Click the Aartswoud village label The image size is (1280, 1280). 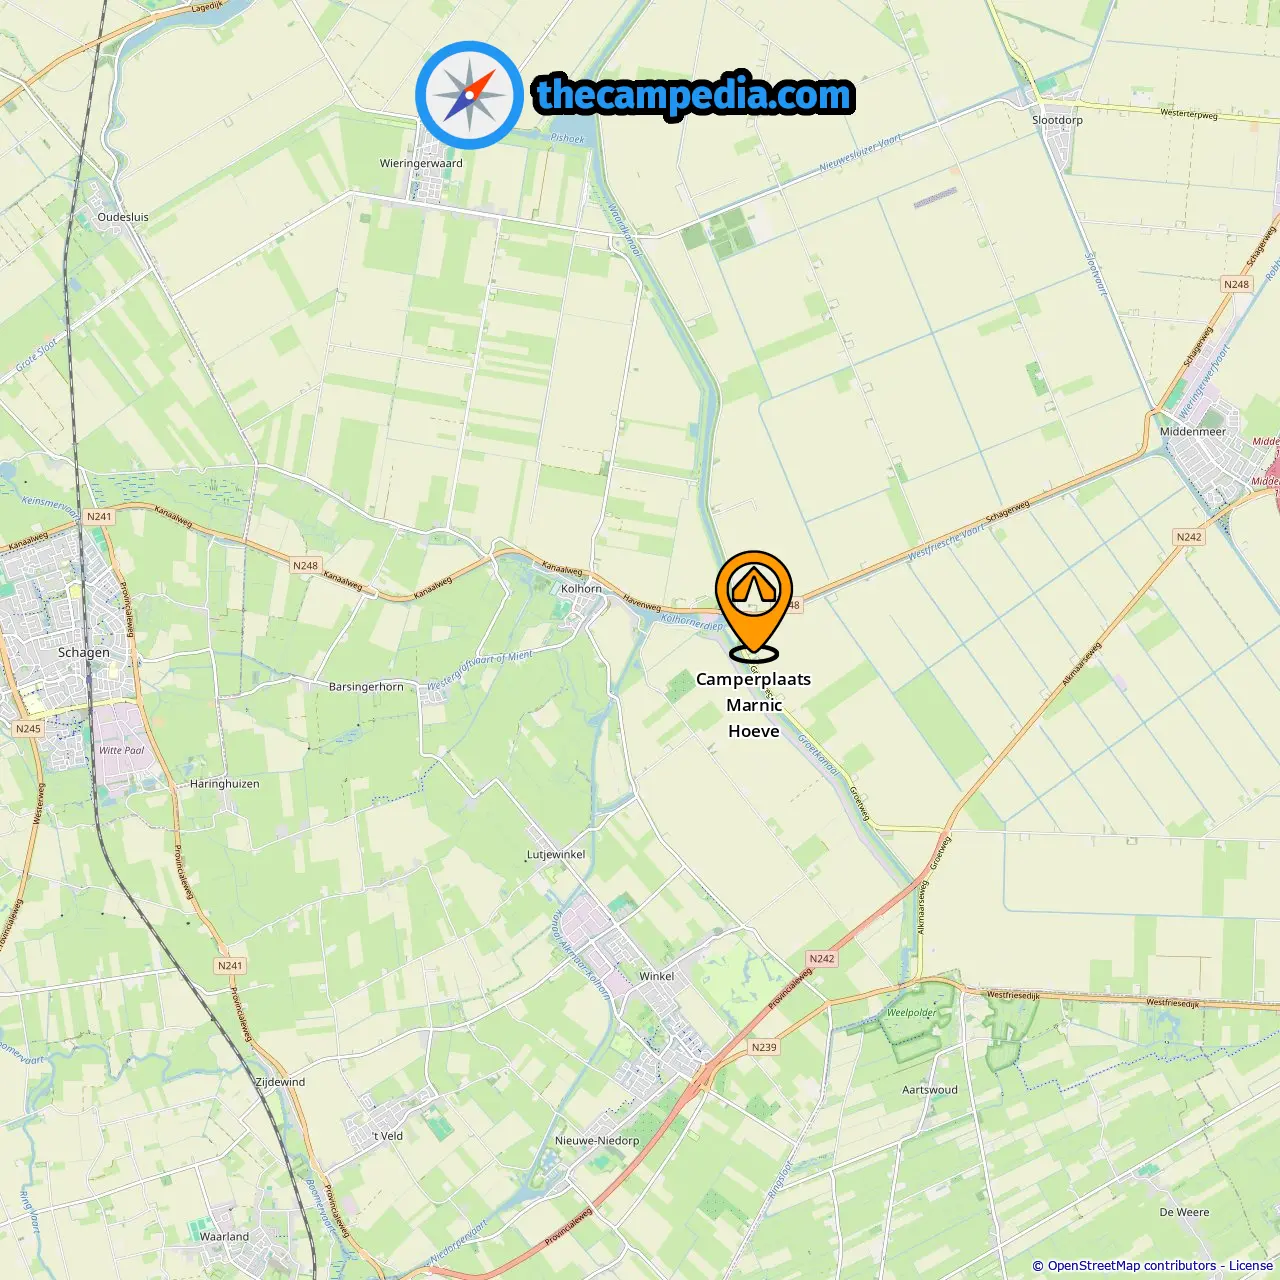930,1090
